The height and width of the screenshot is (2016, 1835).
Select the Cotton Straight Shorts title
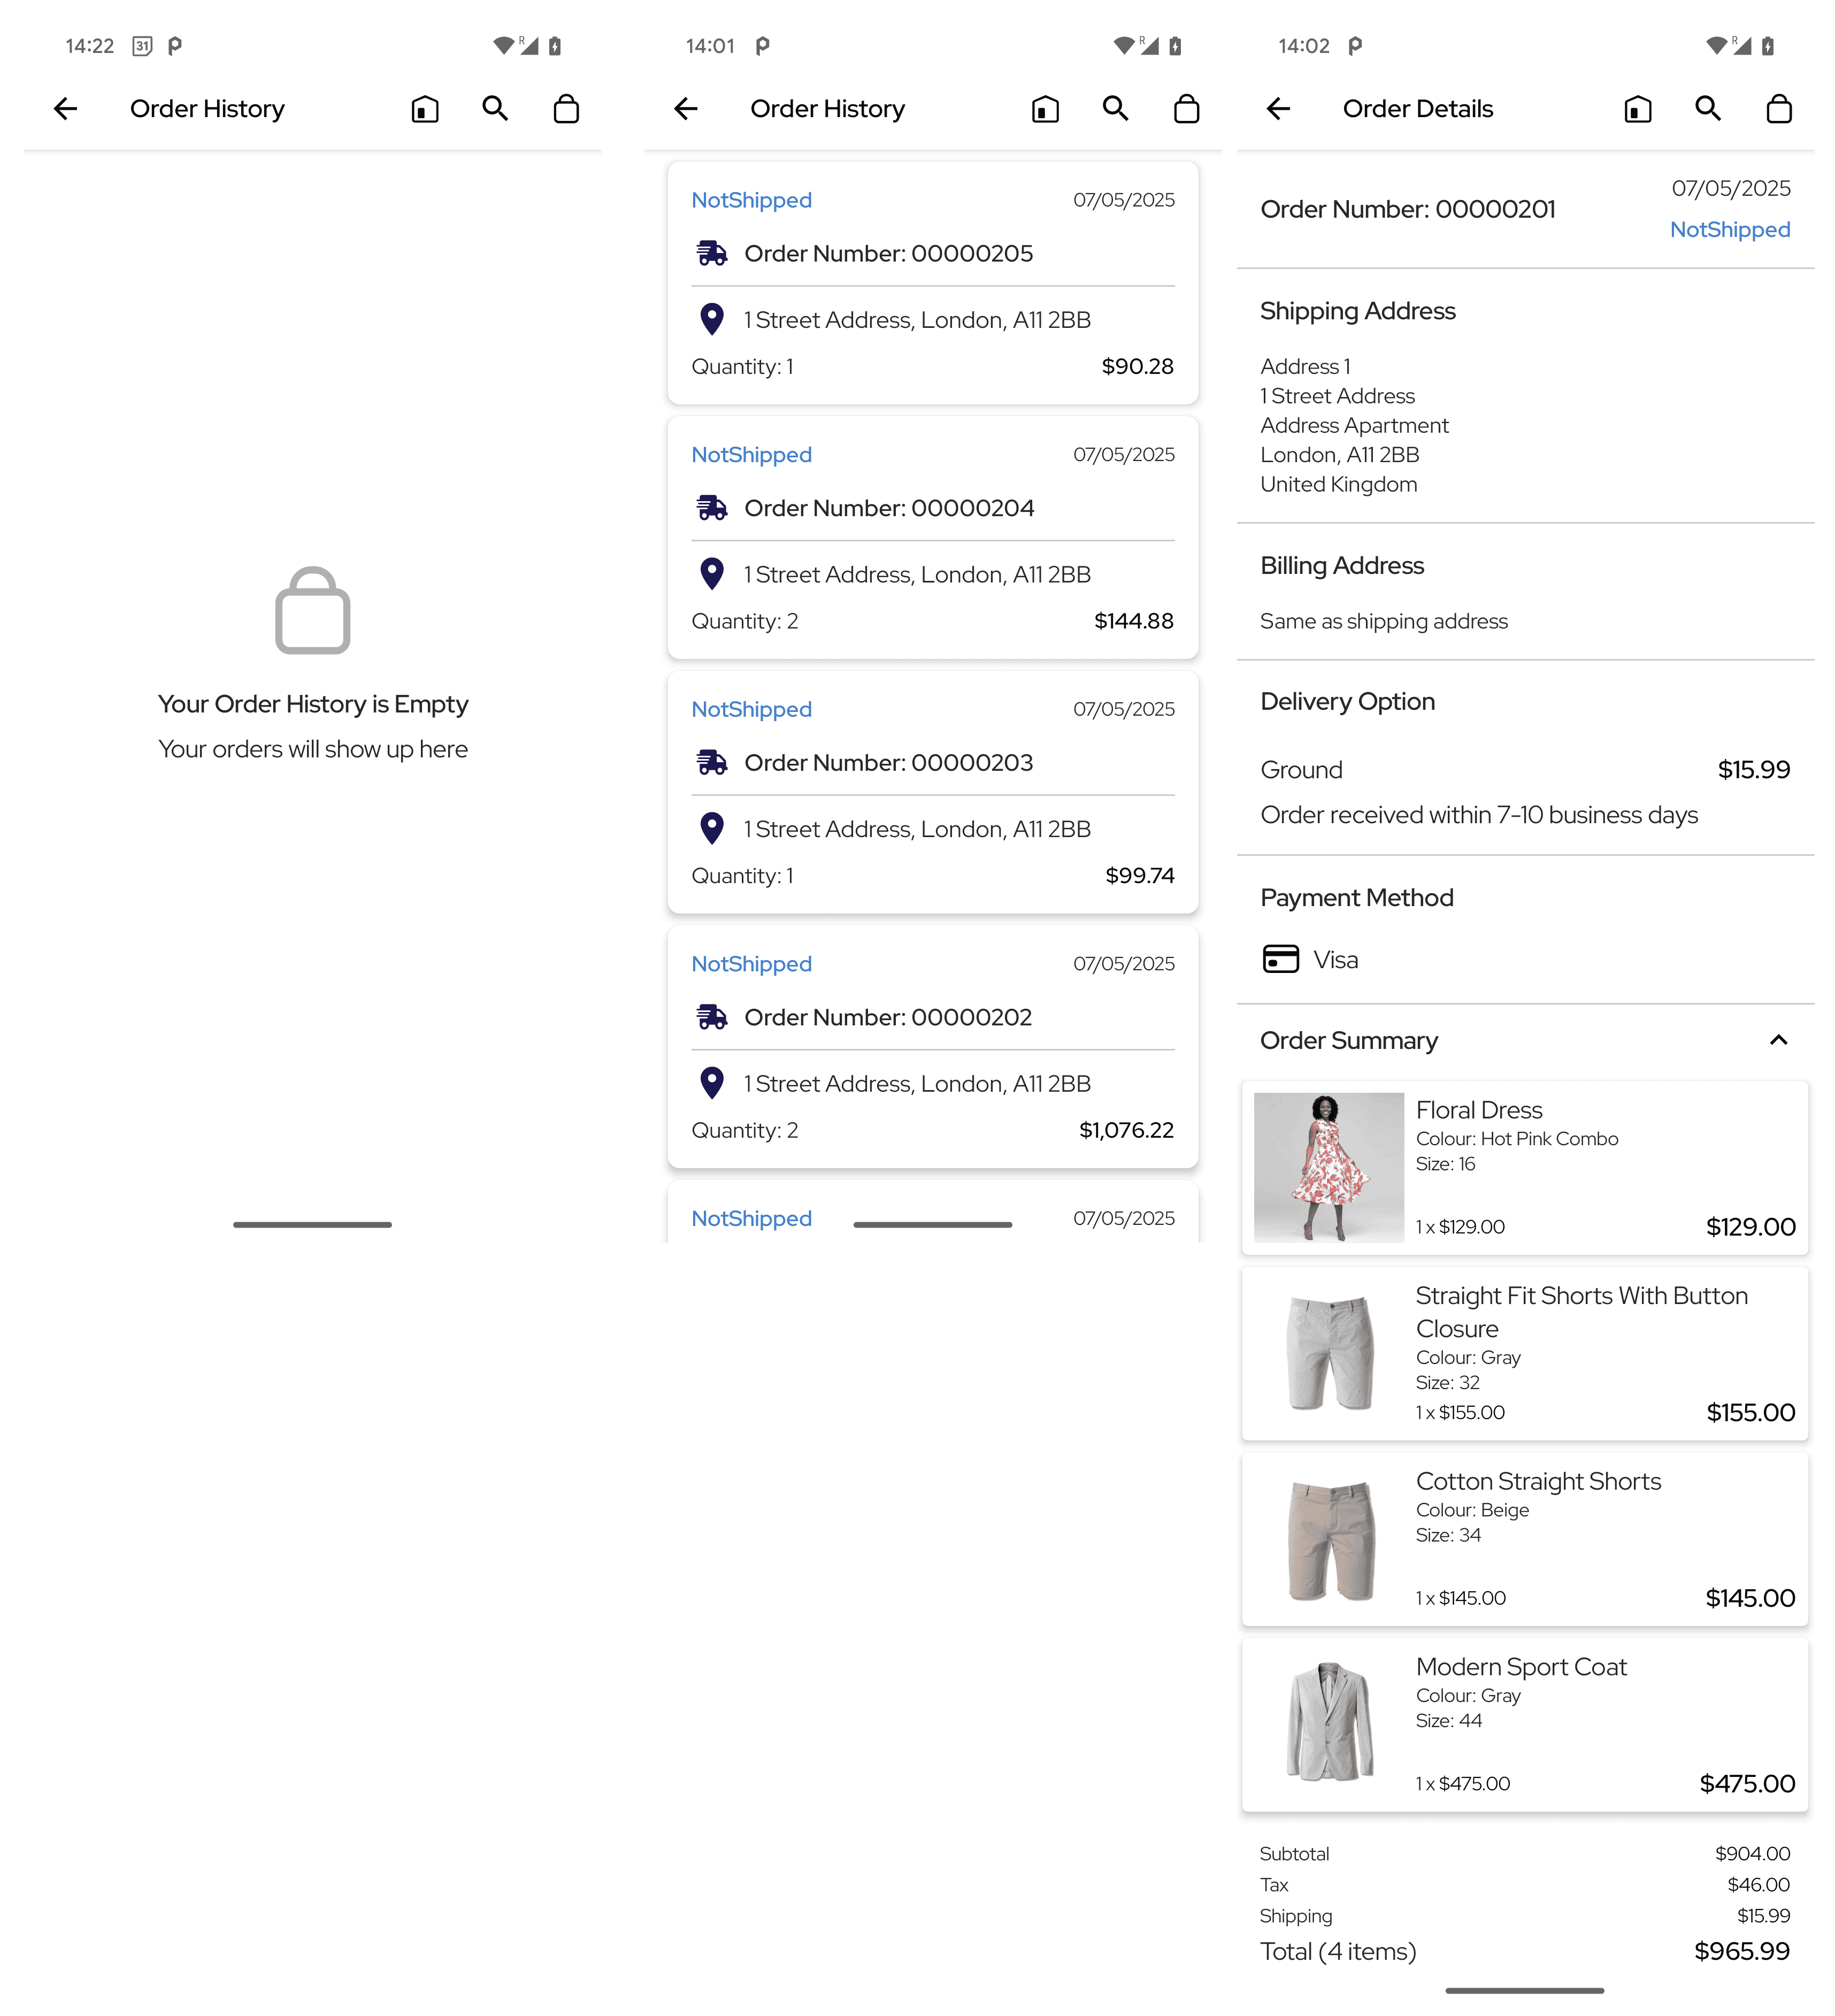point(1538,1482)
